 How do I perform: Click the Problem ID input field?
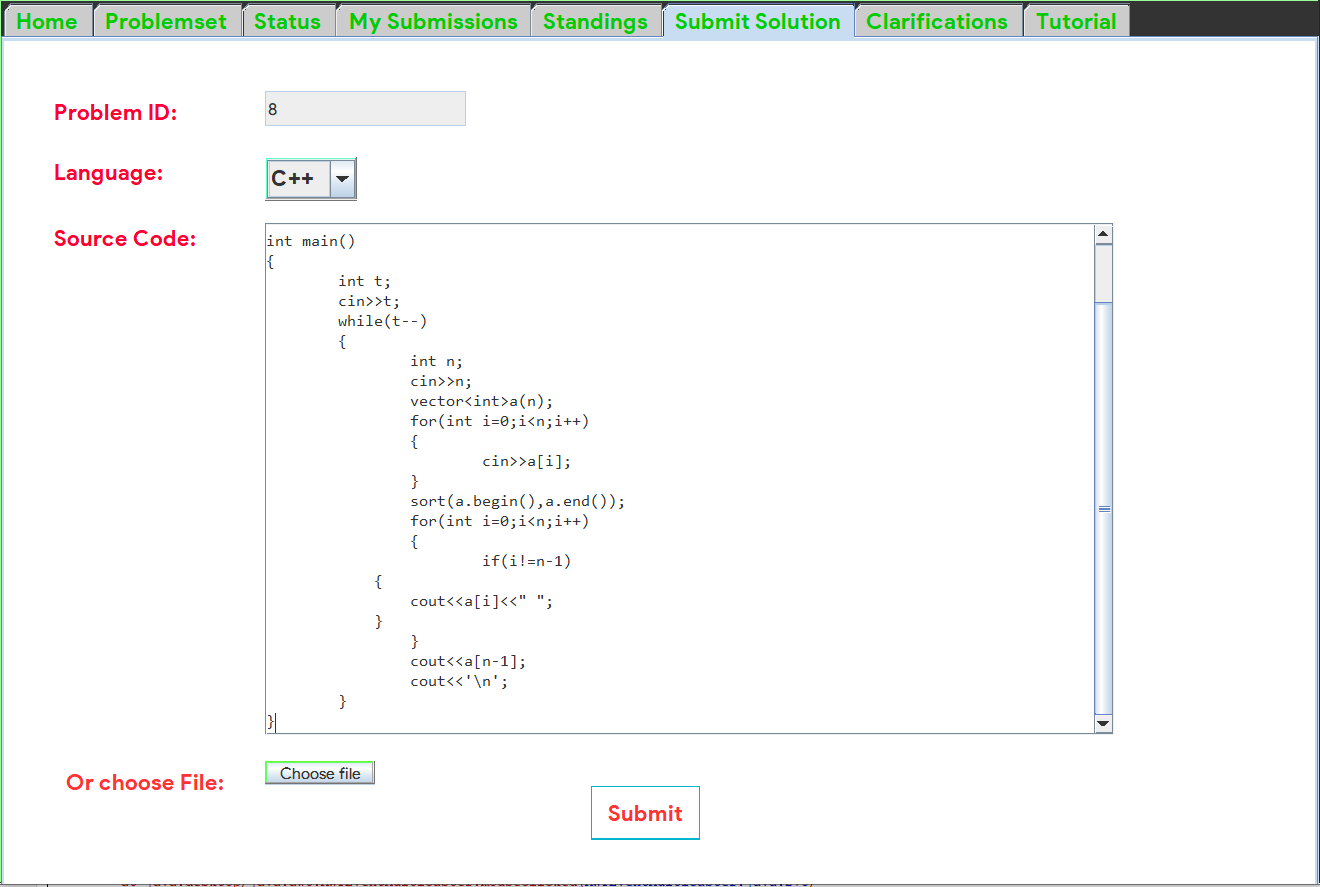365,109
